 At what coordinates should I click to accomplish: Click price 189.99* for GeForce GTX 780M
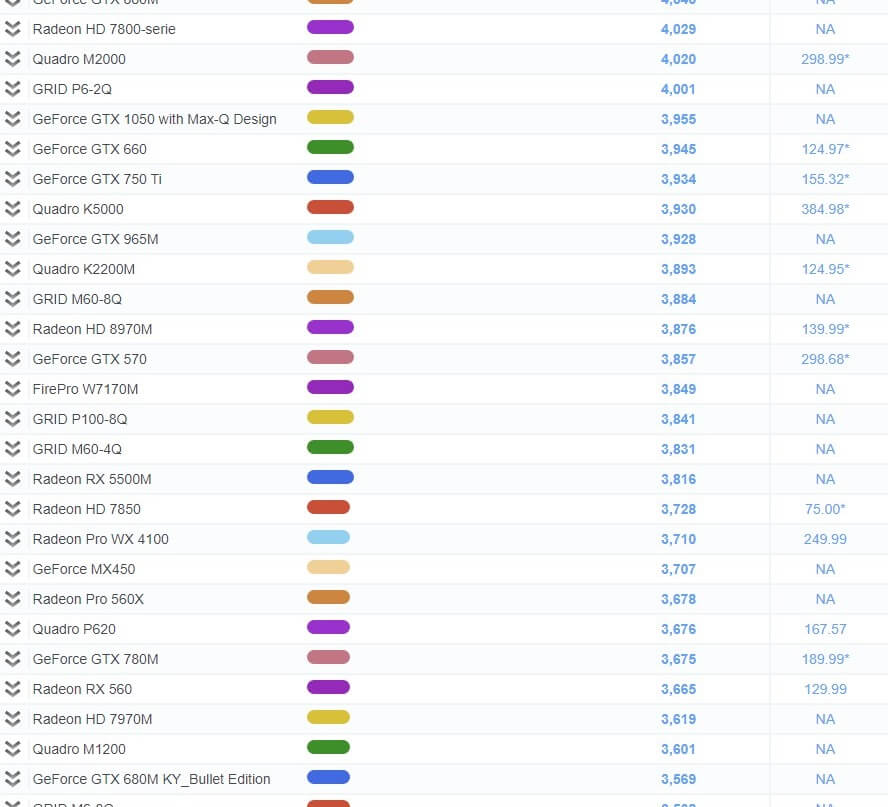(x=825, y=659)
